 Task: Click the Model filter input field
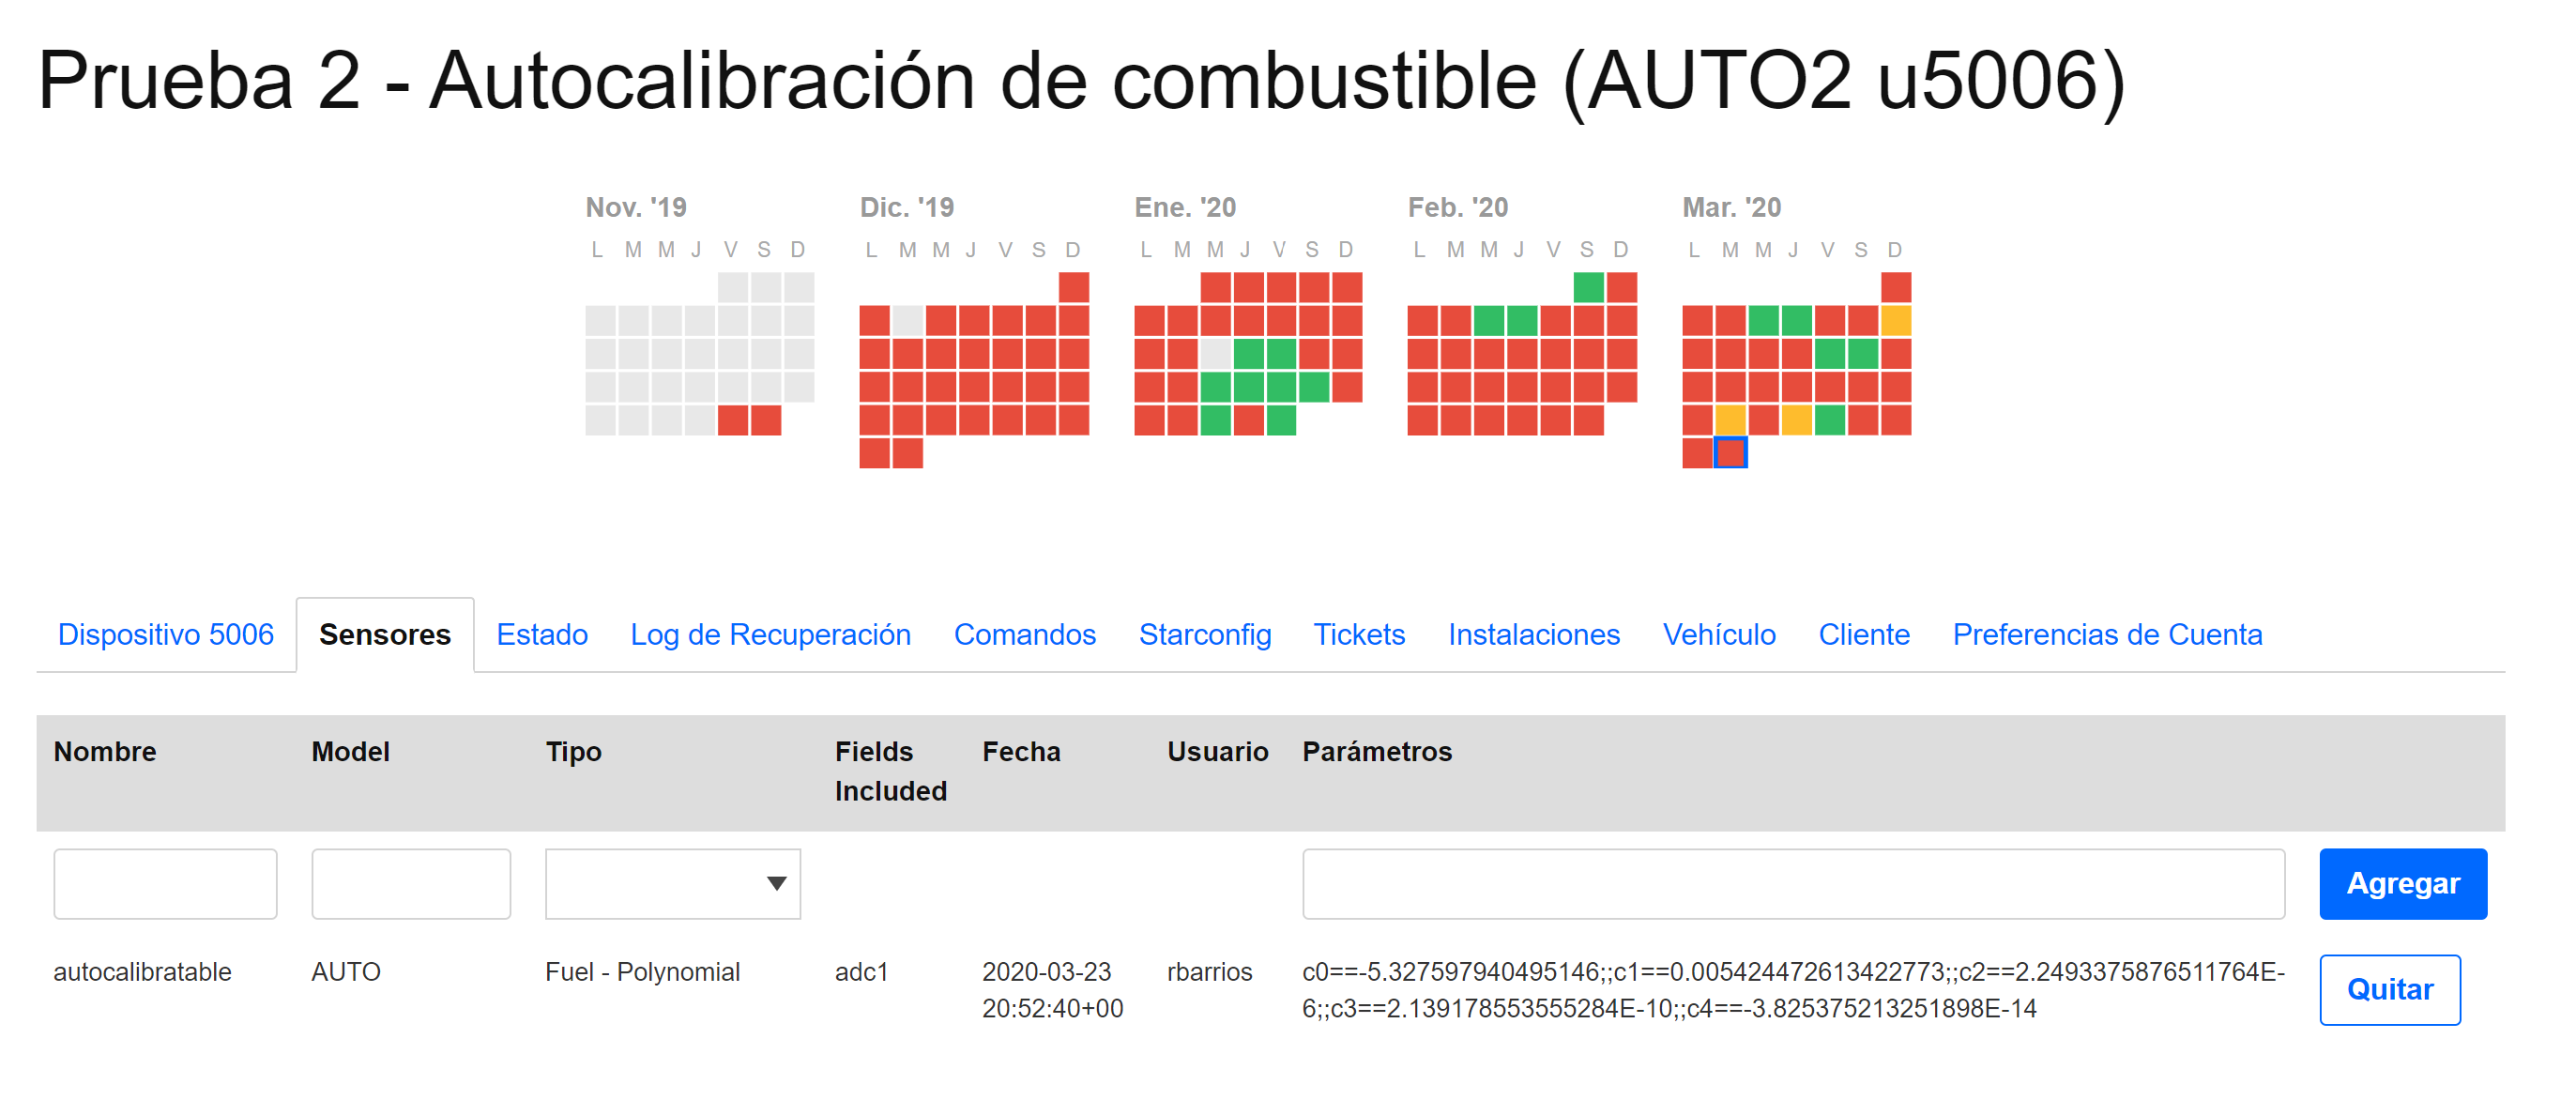(x=410, y=883)
